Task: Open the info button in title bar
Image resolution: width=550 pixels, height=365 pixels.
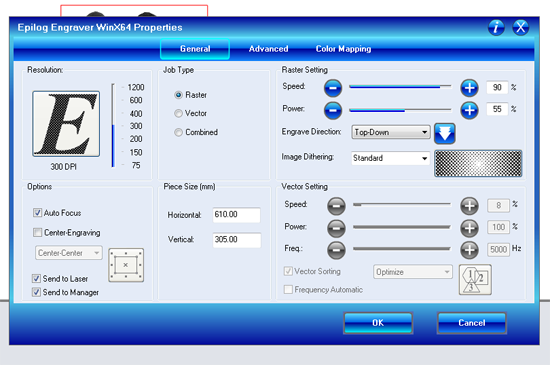Action: click(x=496, y=27)
